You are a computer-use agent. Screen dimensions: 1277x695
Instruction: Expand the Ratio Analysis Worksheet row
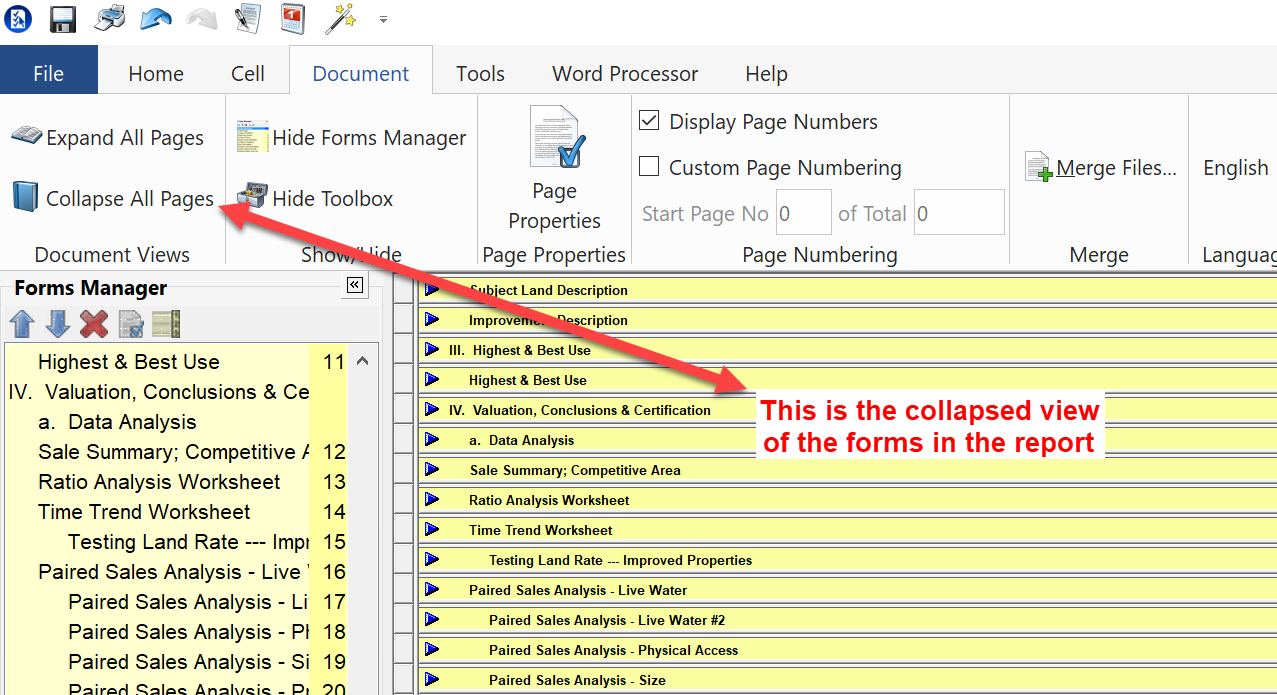click(x=432, y=500)
